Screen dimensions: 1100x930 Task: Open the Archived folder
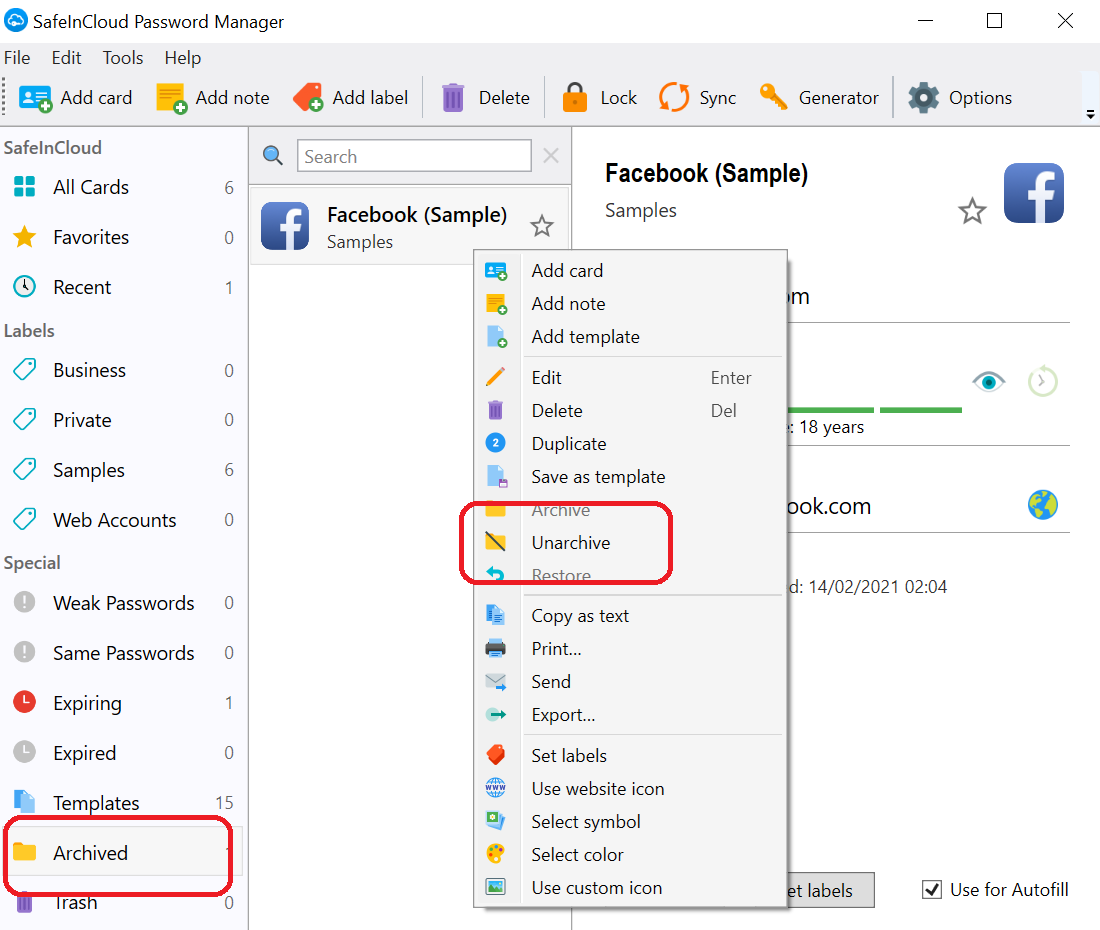(x=123, y=853)
